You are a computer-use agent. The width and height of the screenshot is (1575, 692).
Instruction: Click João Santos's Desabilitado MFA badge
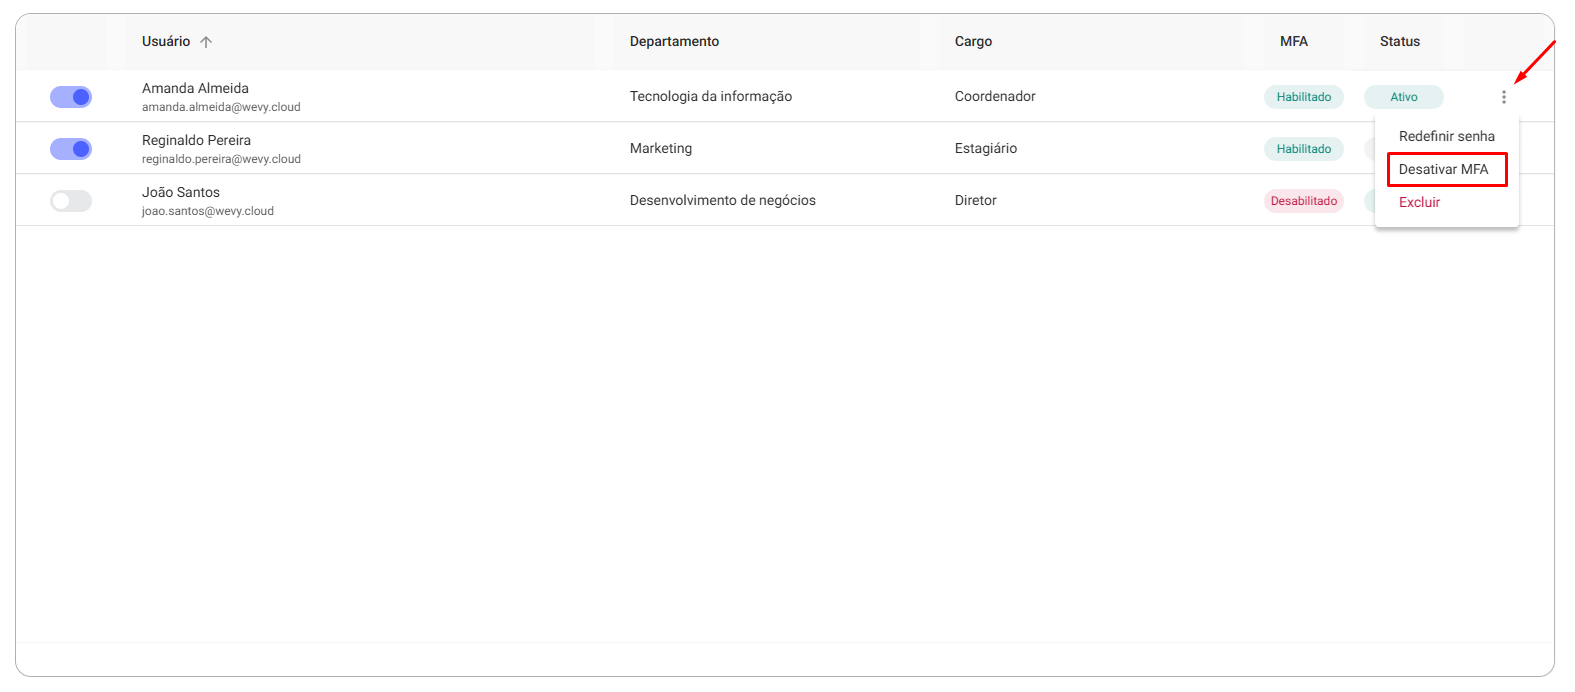[1304, 201]
